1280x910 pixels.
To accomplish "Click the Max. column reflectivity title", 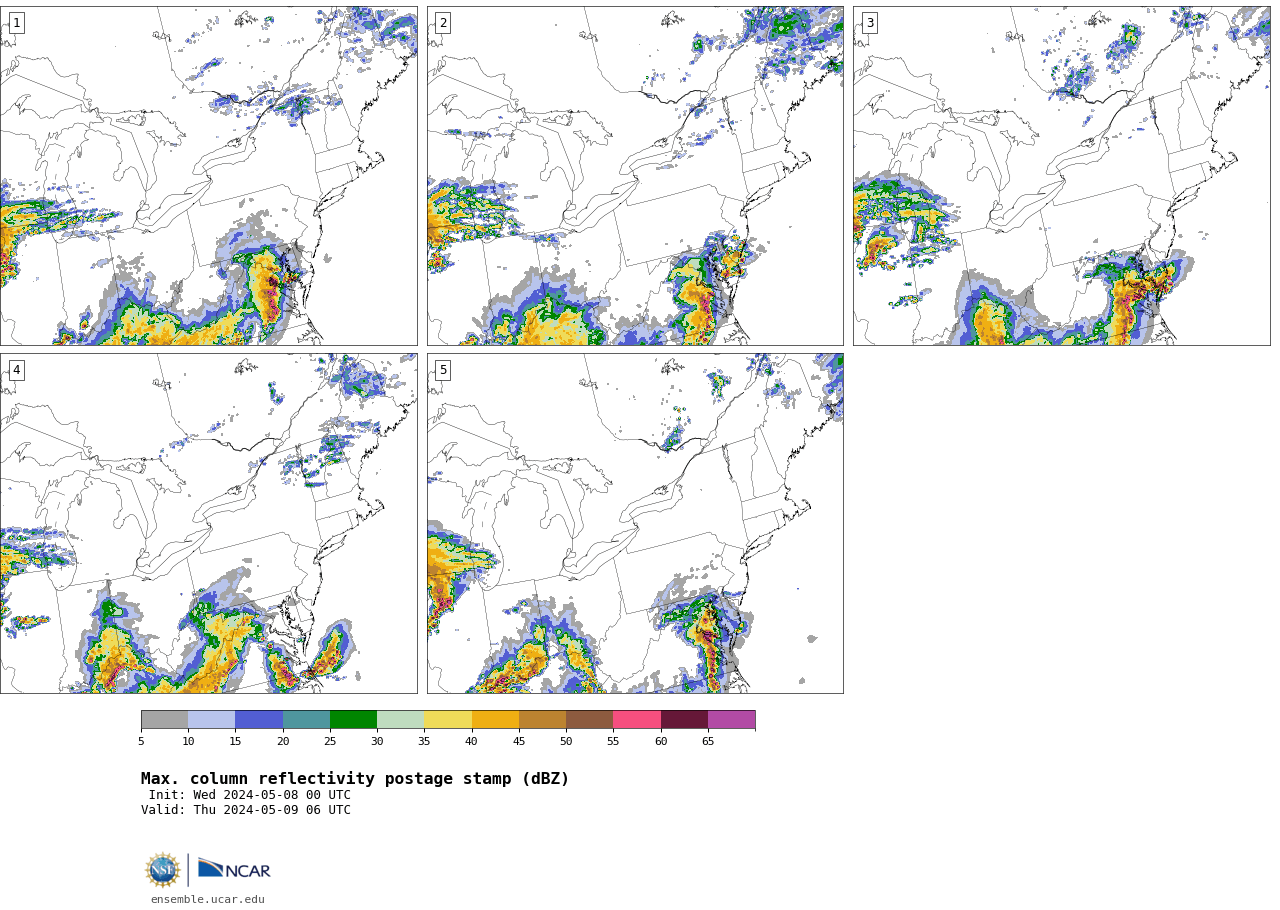I will (x=355, y=779).
